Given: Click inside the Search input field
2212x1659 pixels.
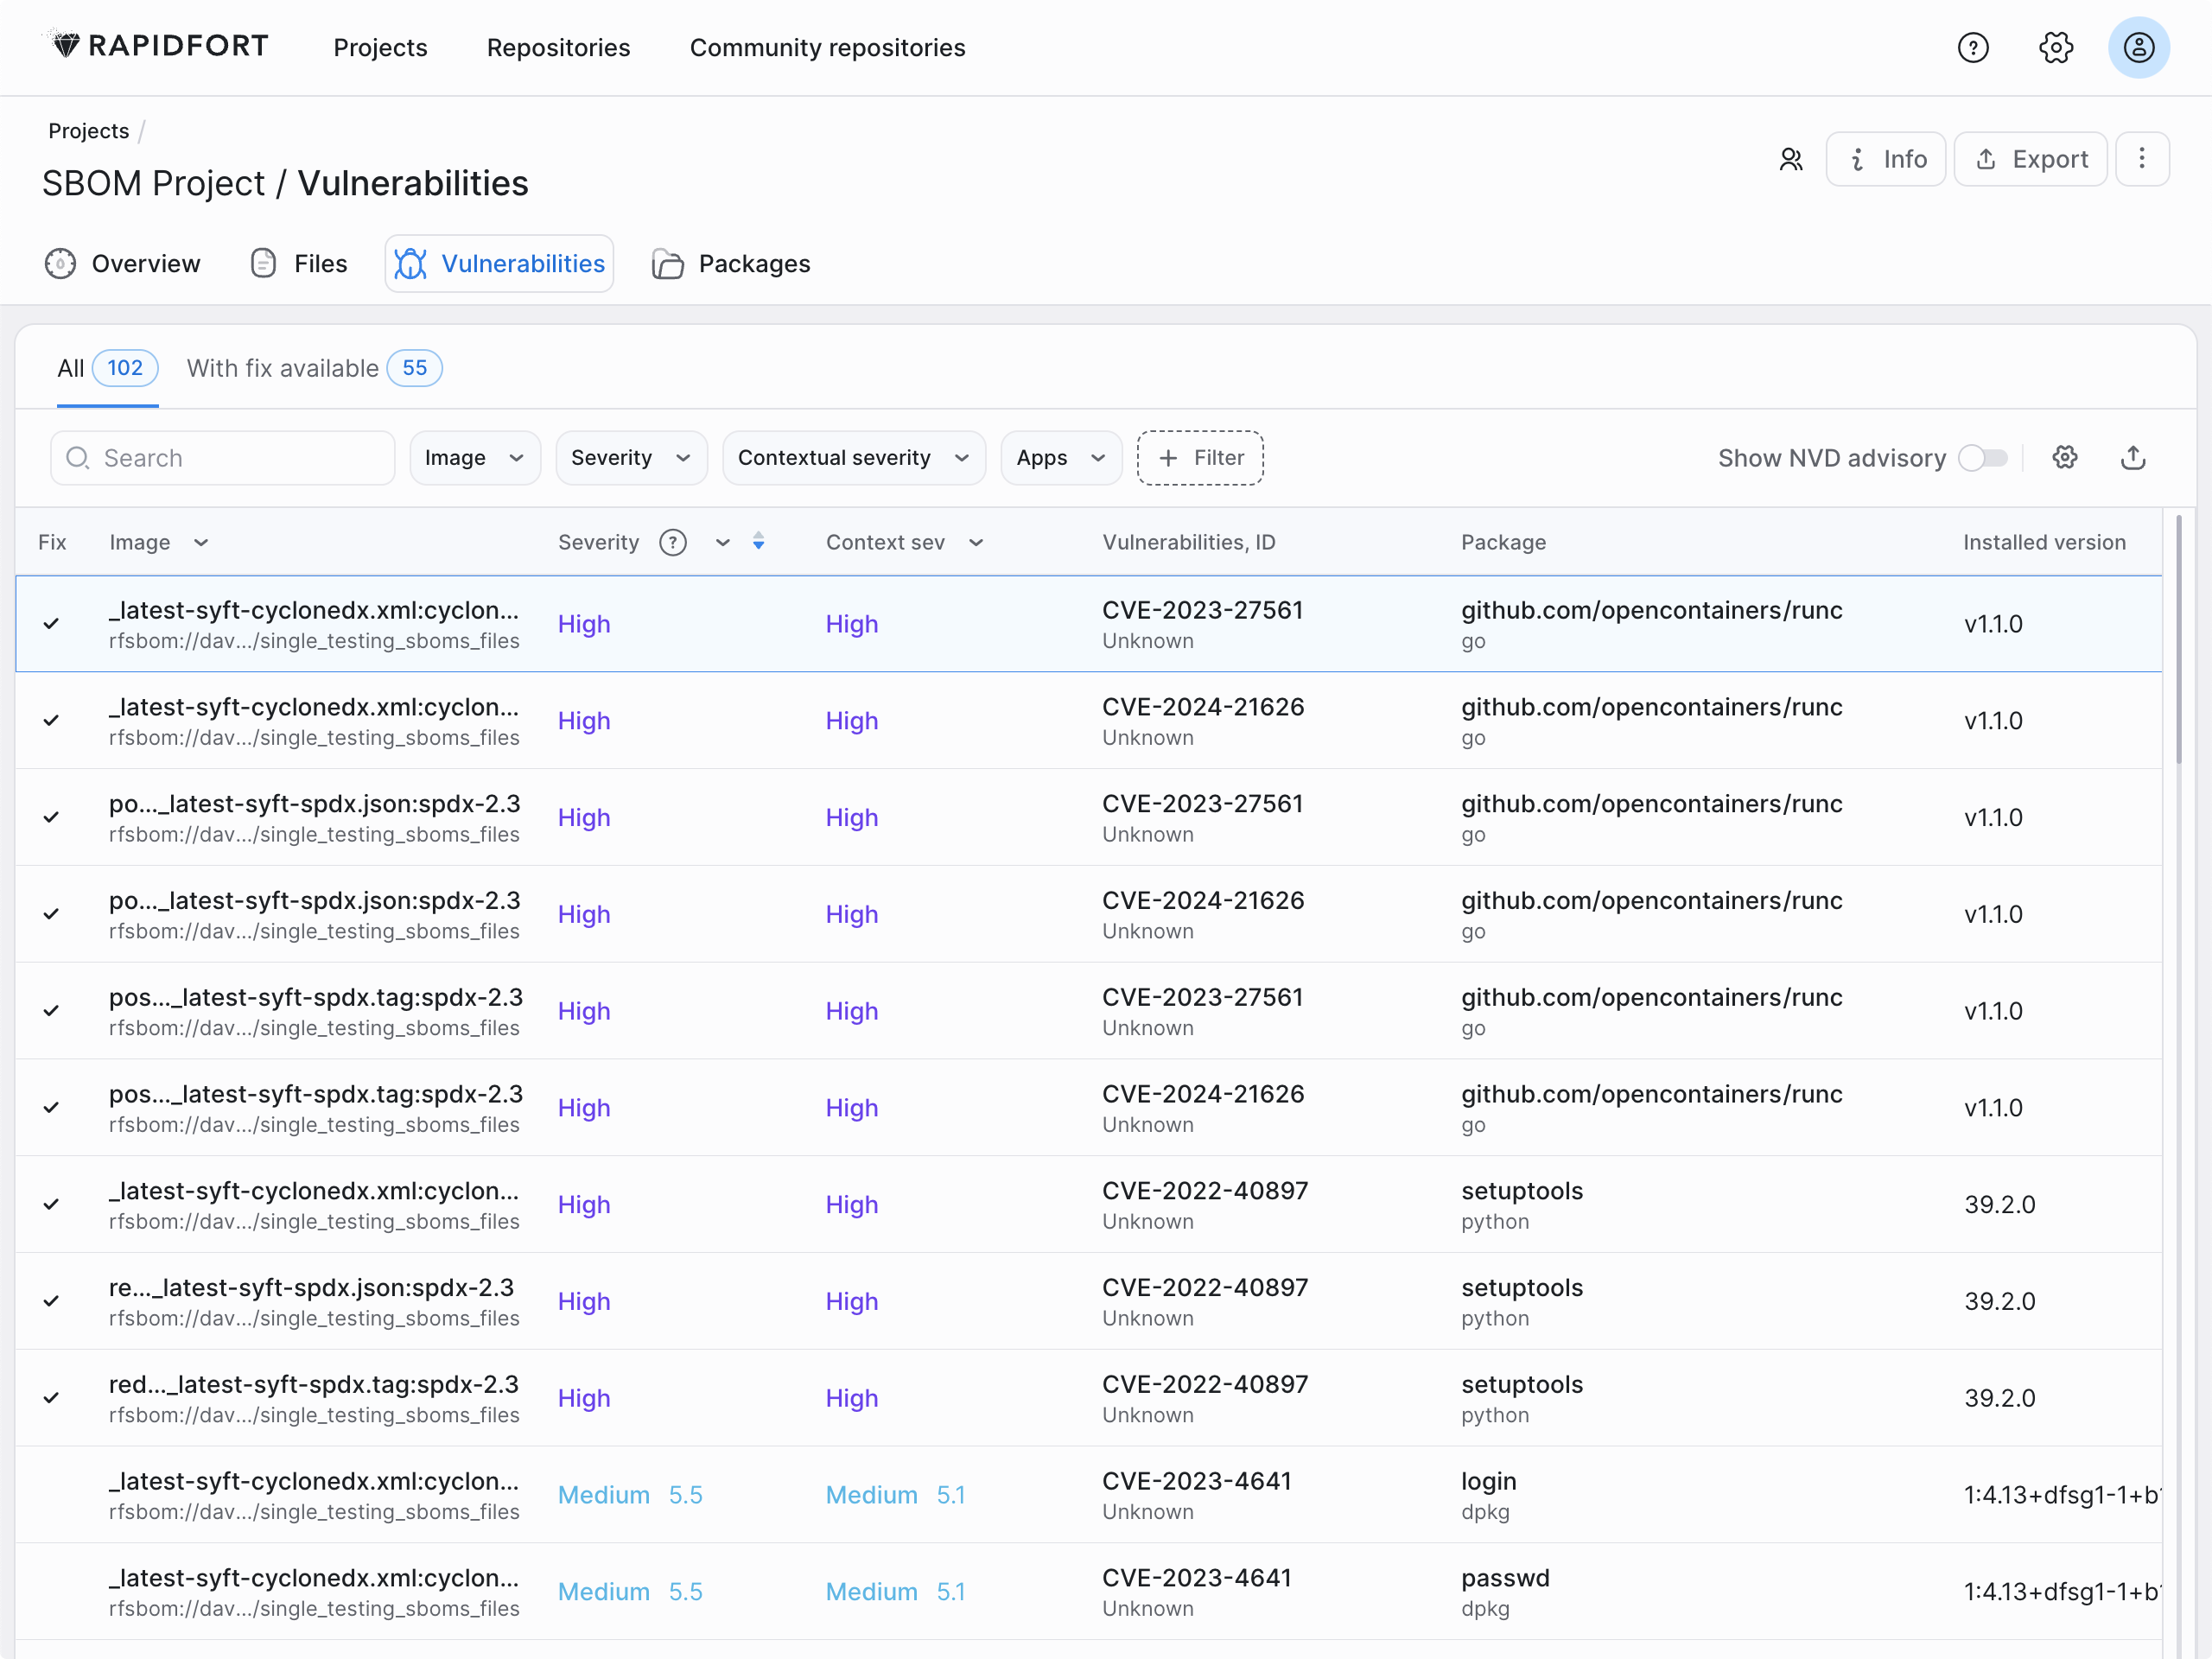Looking at the screenshot, I should pyautogui.click(x=222, y=458).
